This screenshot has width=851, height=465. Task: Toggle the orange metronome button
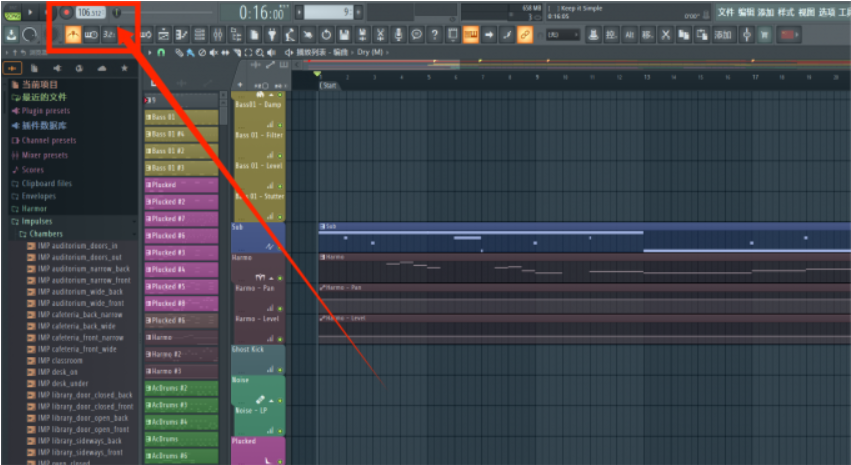73,35
